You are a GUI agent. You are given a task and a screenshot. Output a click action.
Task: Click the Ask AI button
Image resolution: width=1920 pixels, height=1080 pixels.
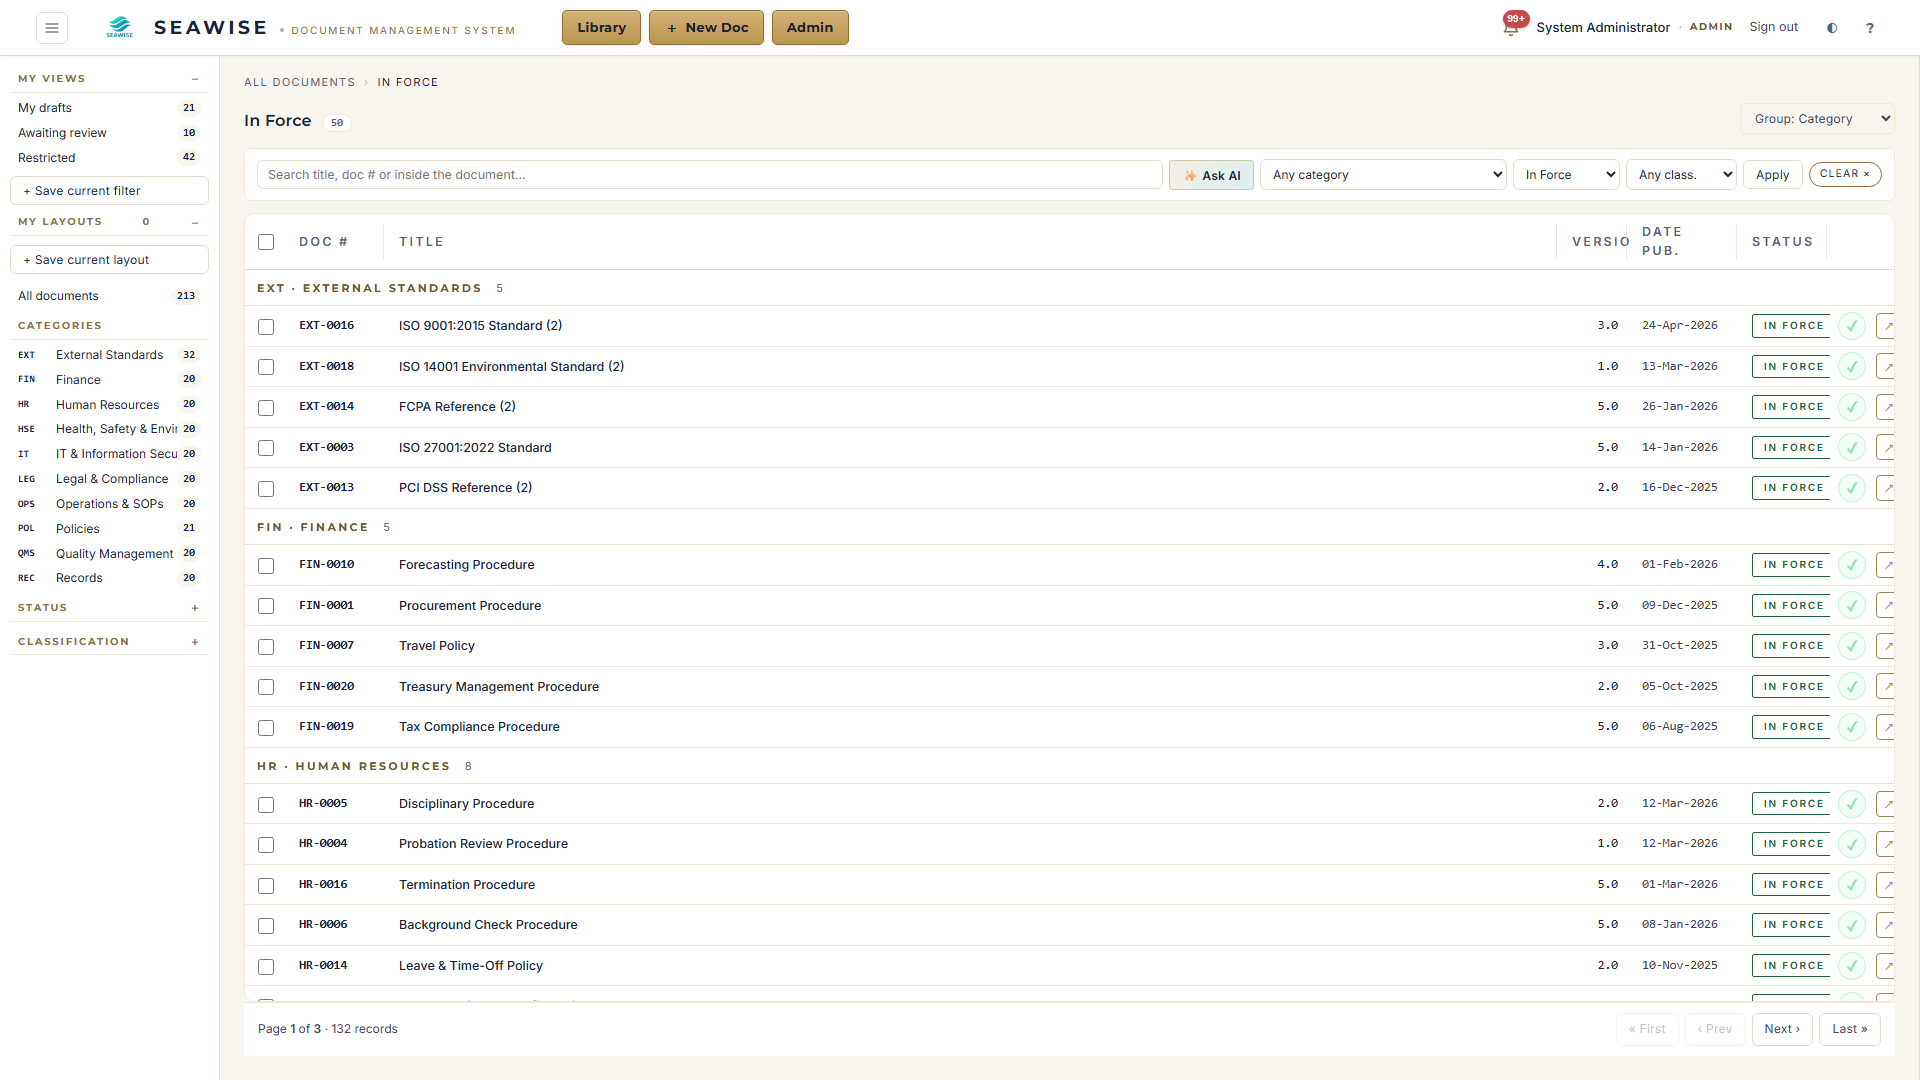[x=1211, y=175]
